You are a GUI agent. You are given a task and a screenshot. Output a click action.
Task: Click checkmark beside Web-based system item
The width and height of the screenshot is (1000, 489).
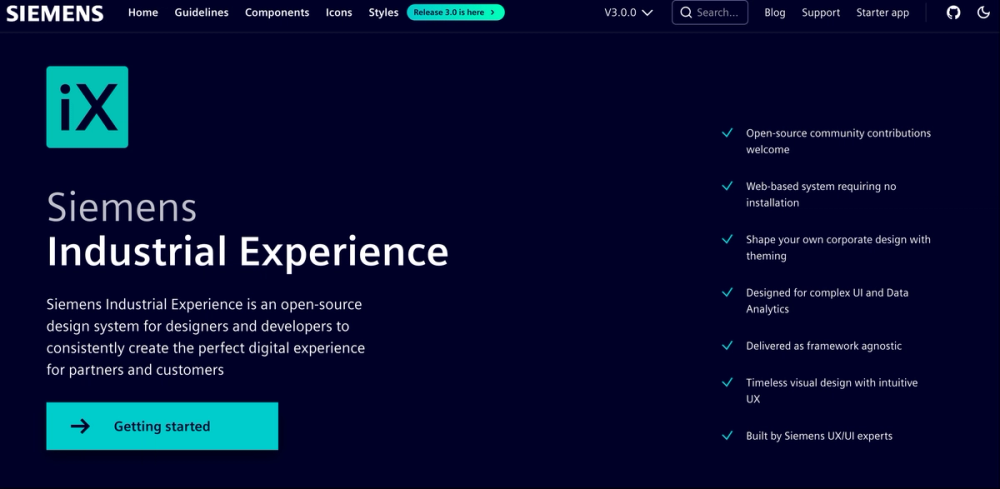coord(727,186)
